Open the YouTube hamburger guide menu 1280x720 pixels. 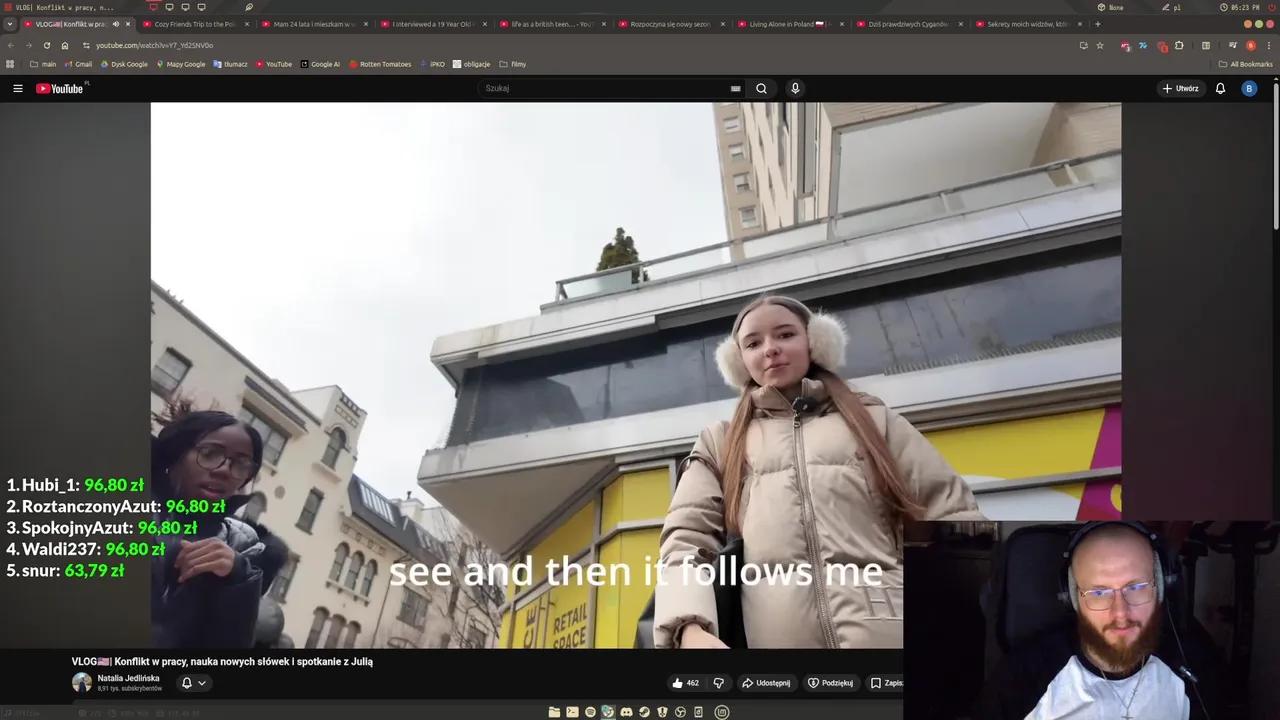coord(18,88)
